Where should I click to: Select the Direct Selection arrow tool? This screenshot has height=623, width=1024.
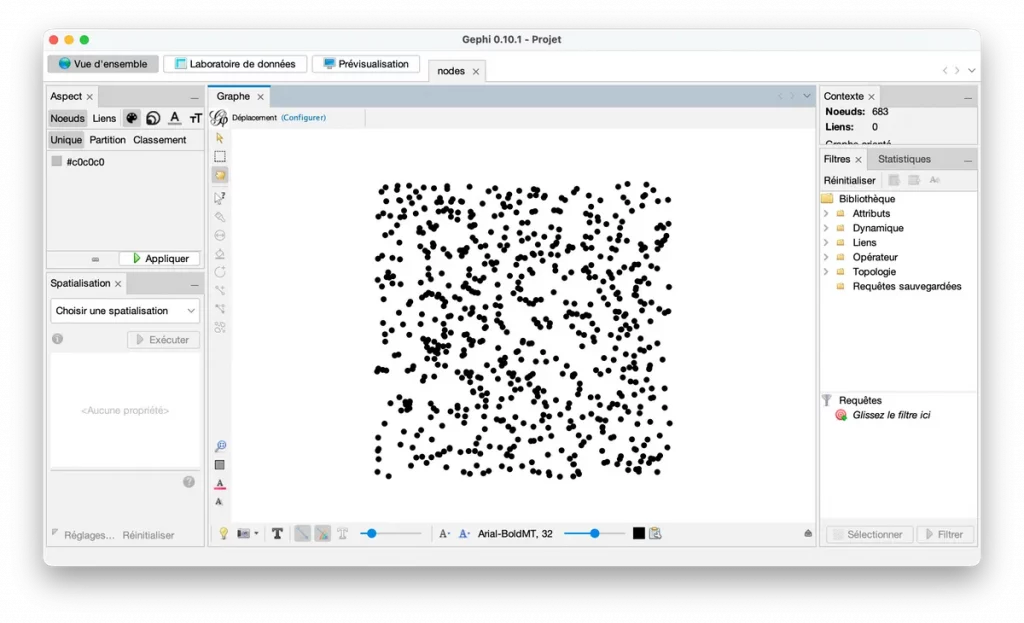(x=221, y=137)
